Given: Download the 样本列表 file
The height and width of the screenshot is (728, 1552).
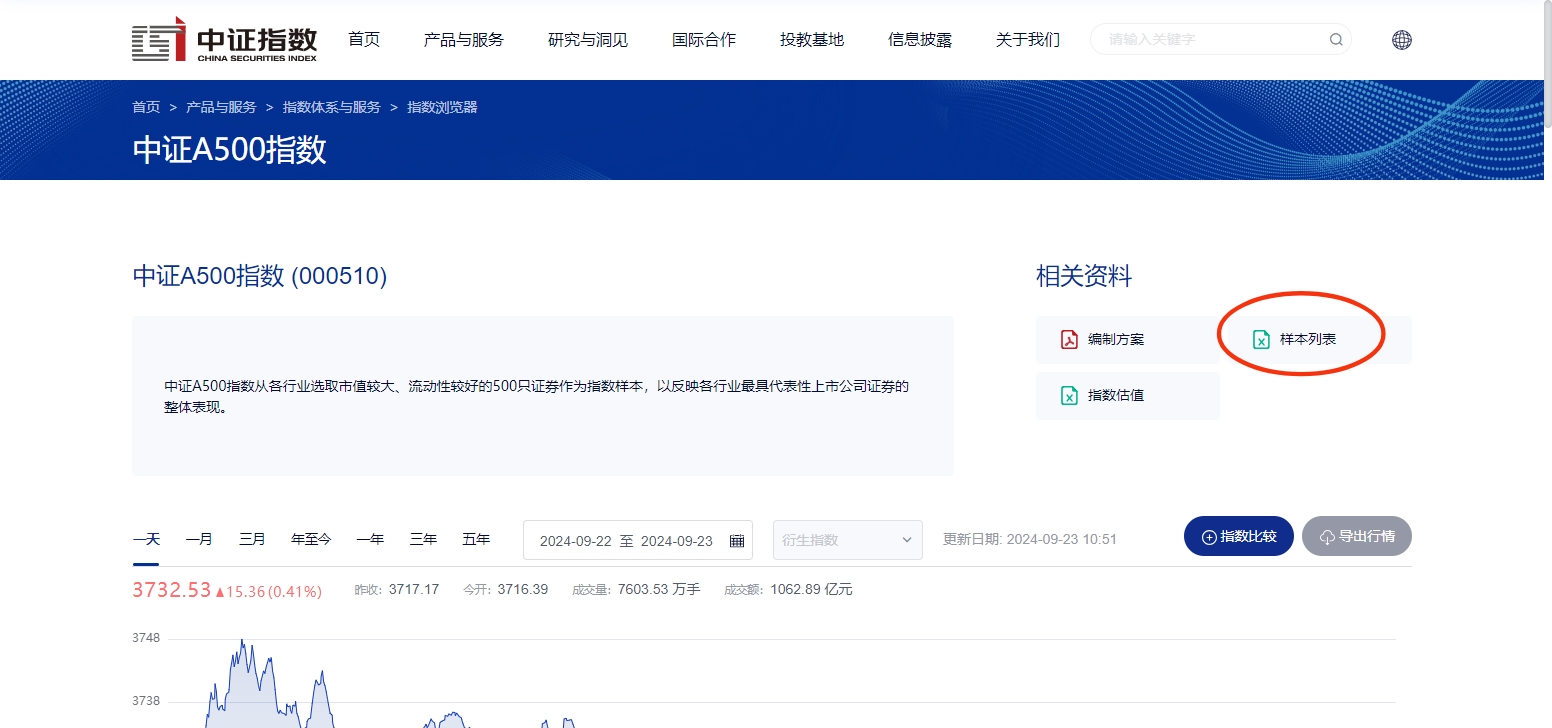Looking at the screenshot, I should tap(1320, 339).
